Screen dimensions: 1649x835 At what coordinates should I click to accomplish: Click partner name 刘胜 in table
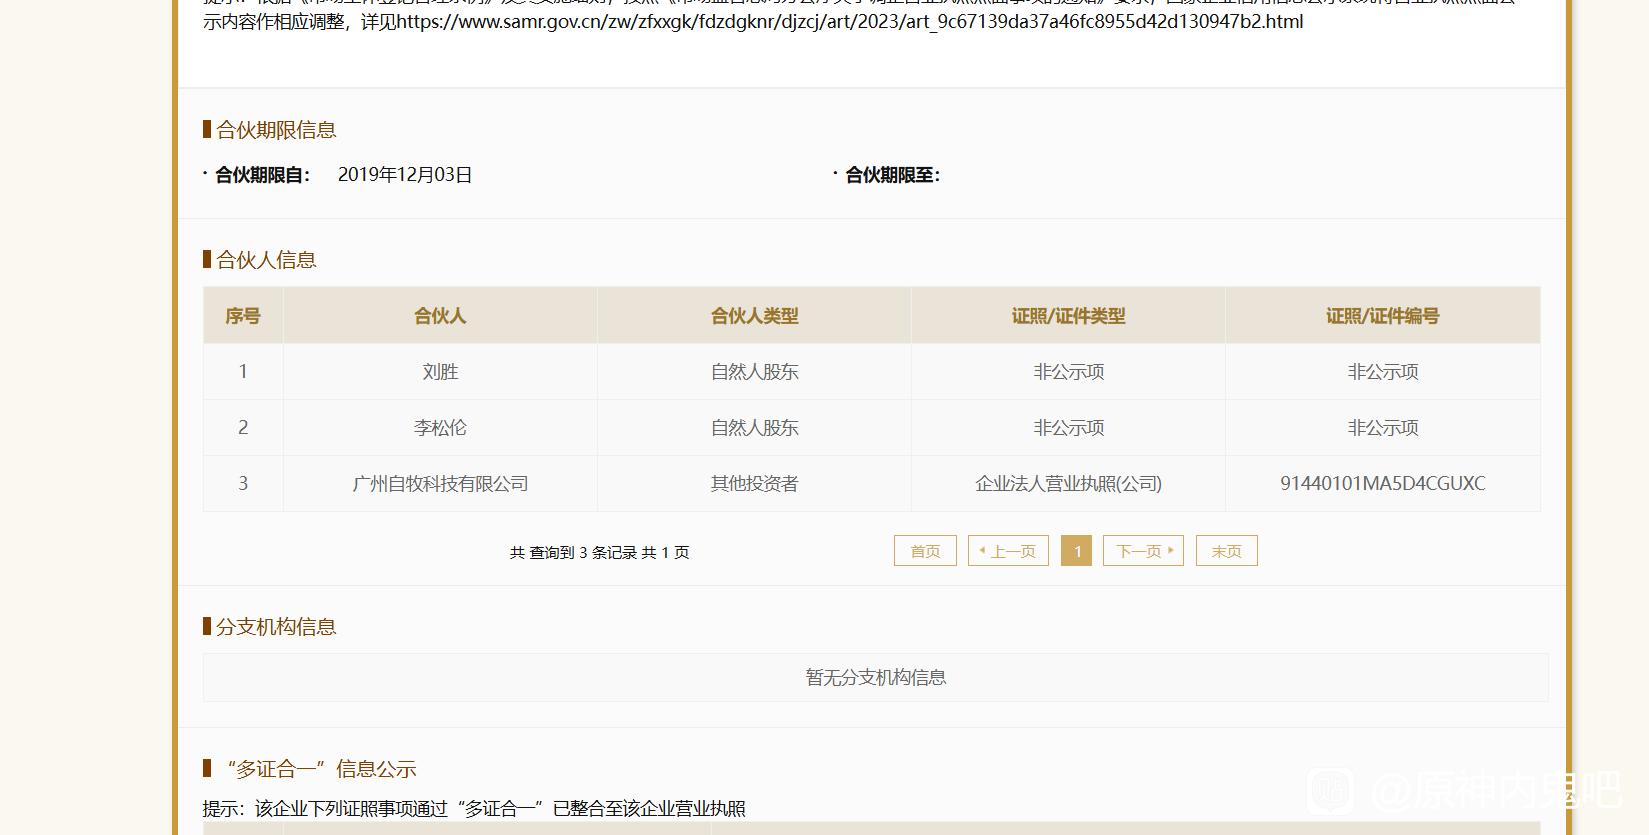click(440, 372)
